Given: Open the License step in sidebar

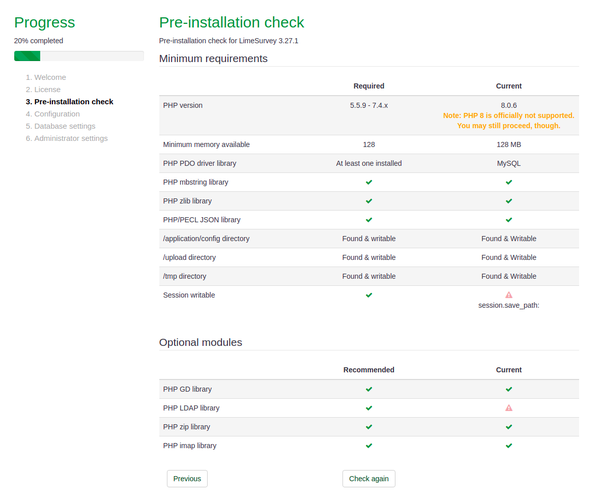Looking at the screenshot, I should (47, 89).
